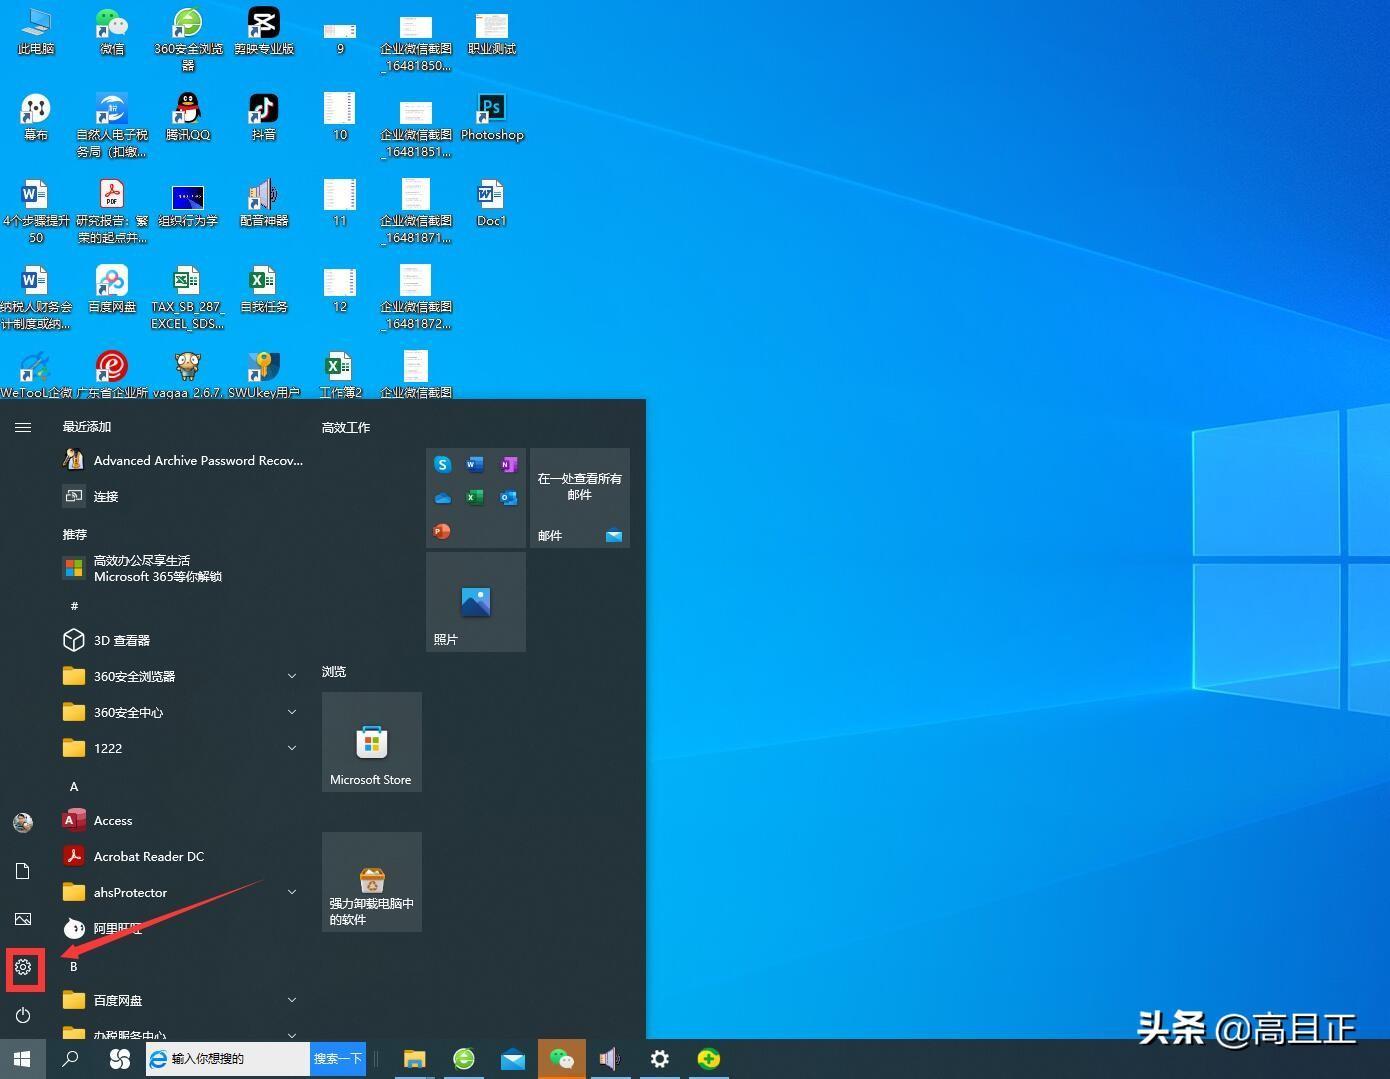Select the 360安全浏览器 desktop shortcut

click(188, 38)
